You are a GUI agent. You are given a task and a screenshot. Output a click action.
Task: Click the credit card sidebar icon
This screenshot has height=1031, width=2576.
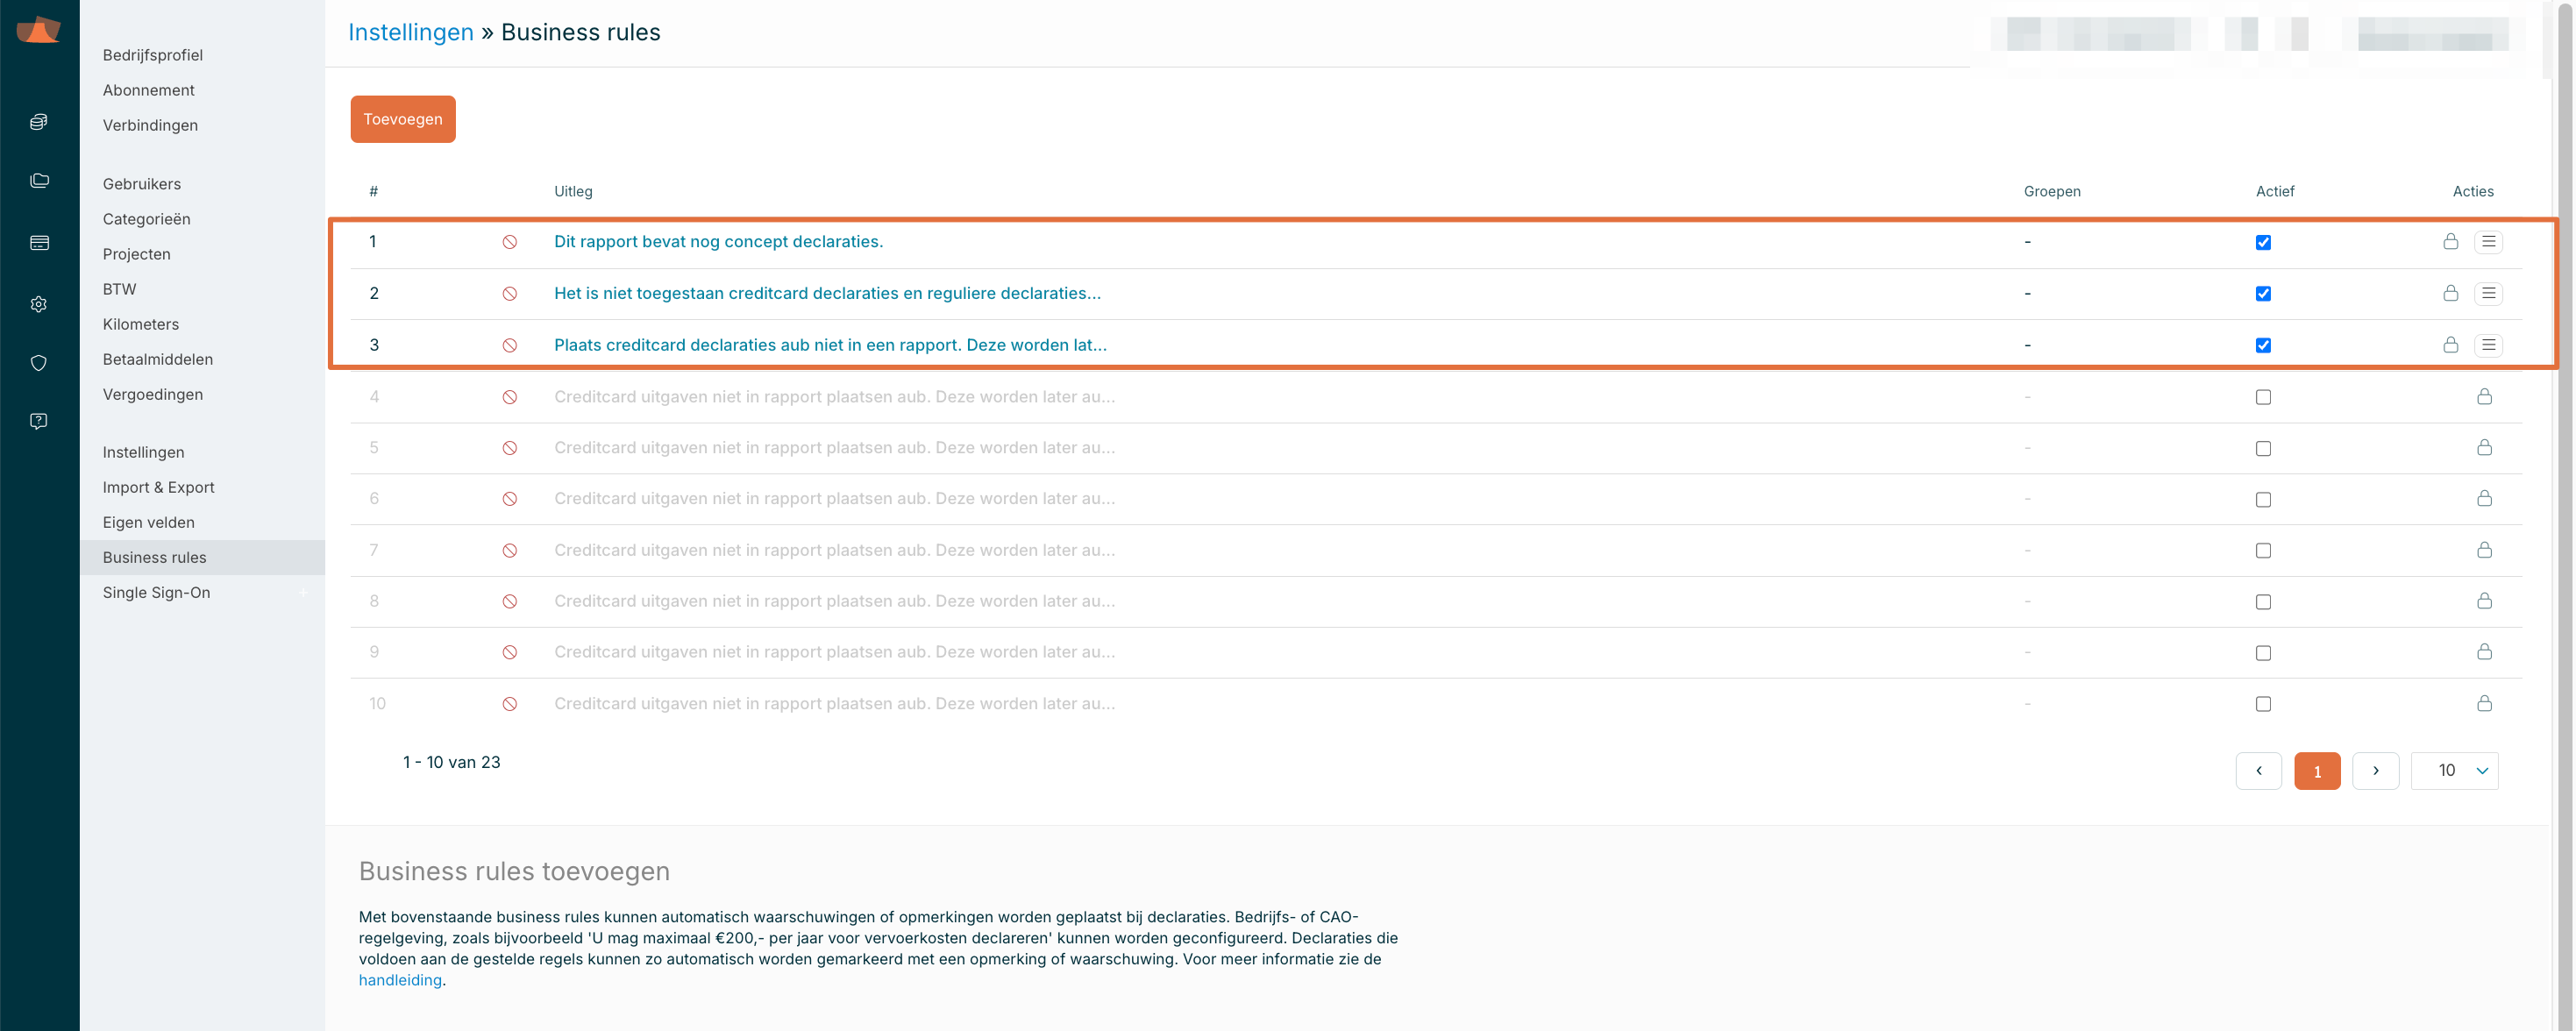(x=39, y=243)
